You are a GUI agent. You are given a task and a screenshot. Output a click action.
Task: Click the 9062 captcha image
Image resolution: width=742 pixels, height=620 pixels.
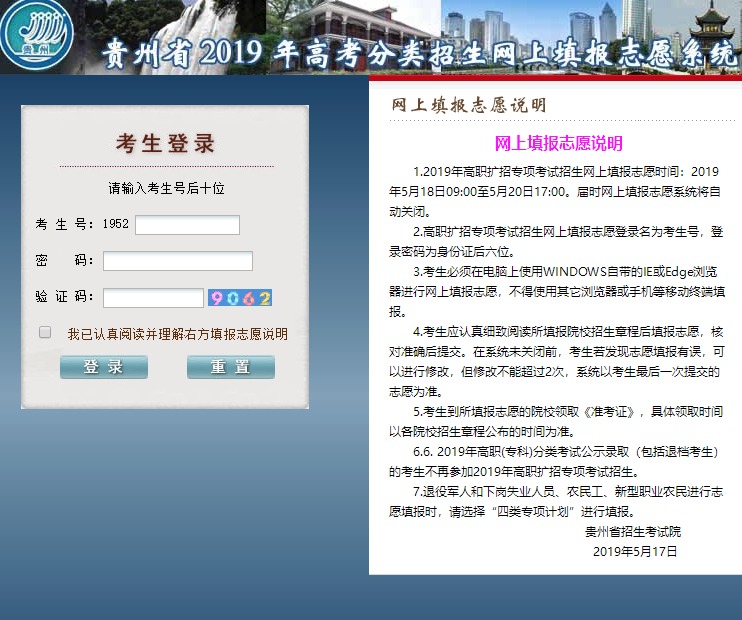[x=240, y=298]
